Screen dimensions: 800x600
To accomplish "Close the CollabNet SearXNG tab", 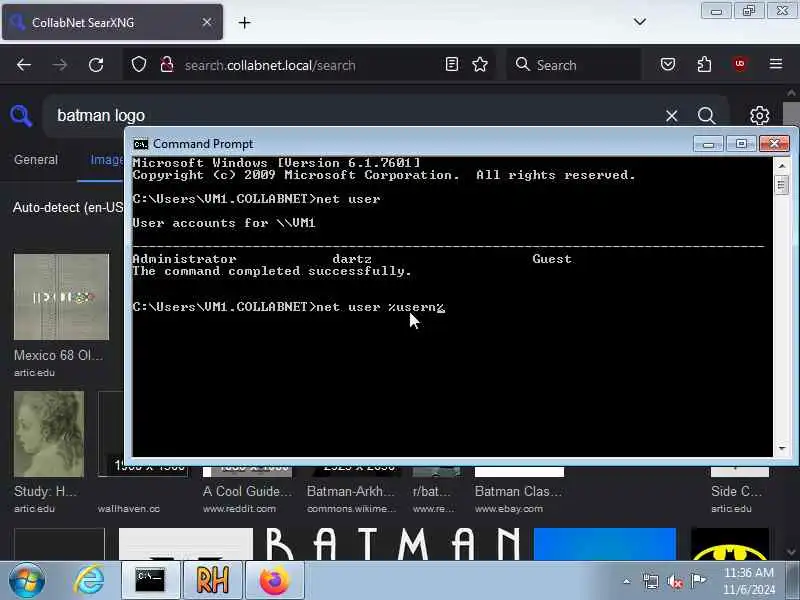I will tap(207, 22).
